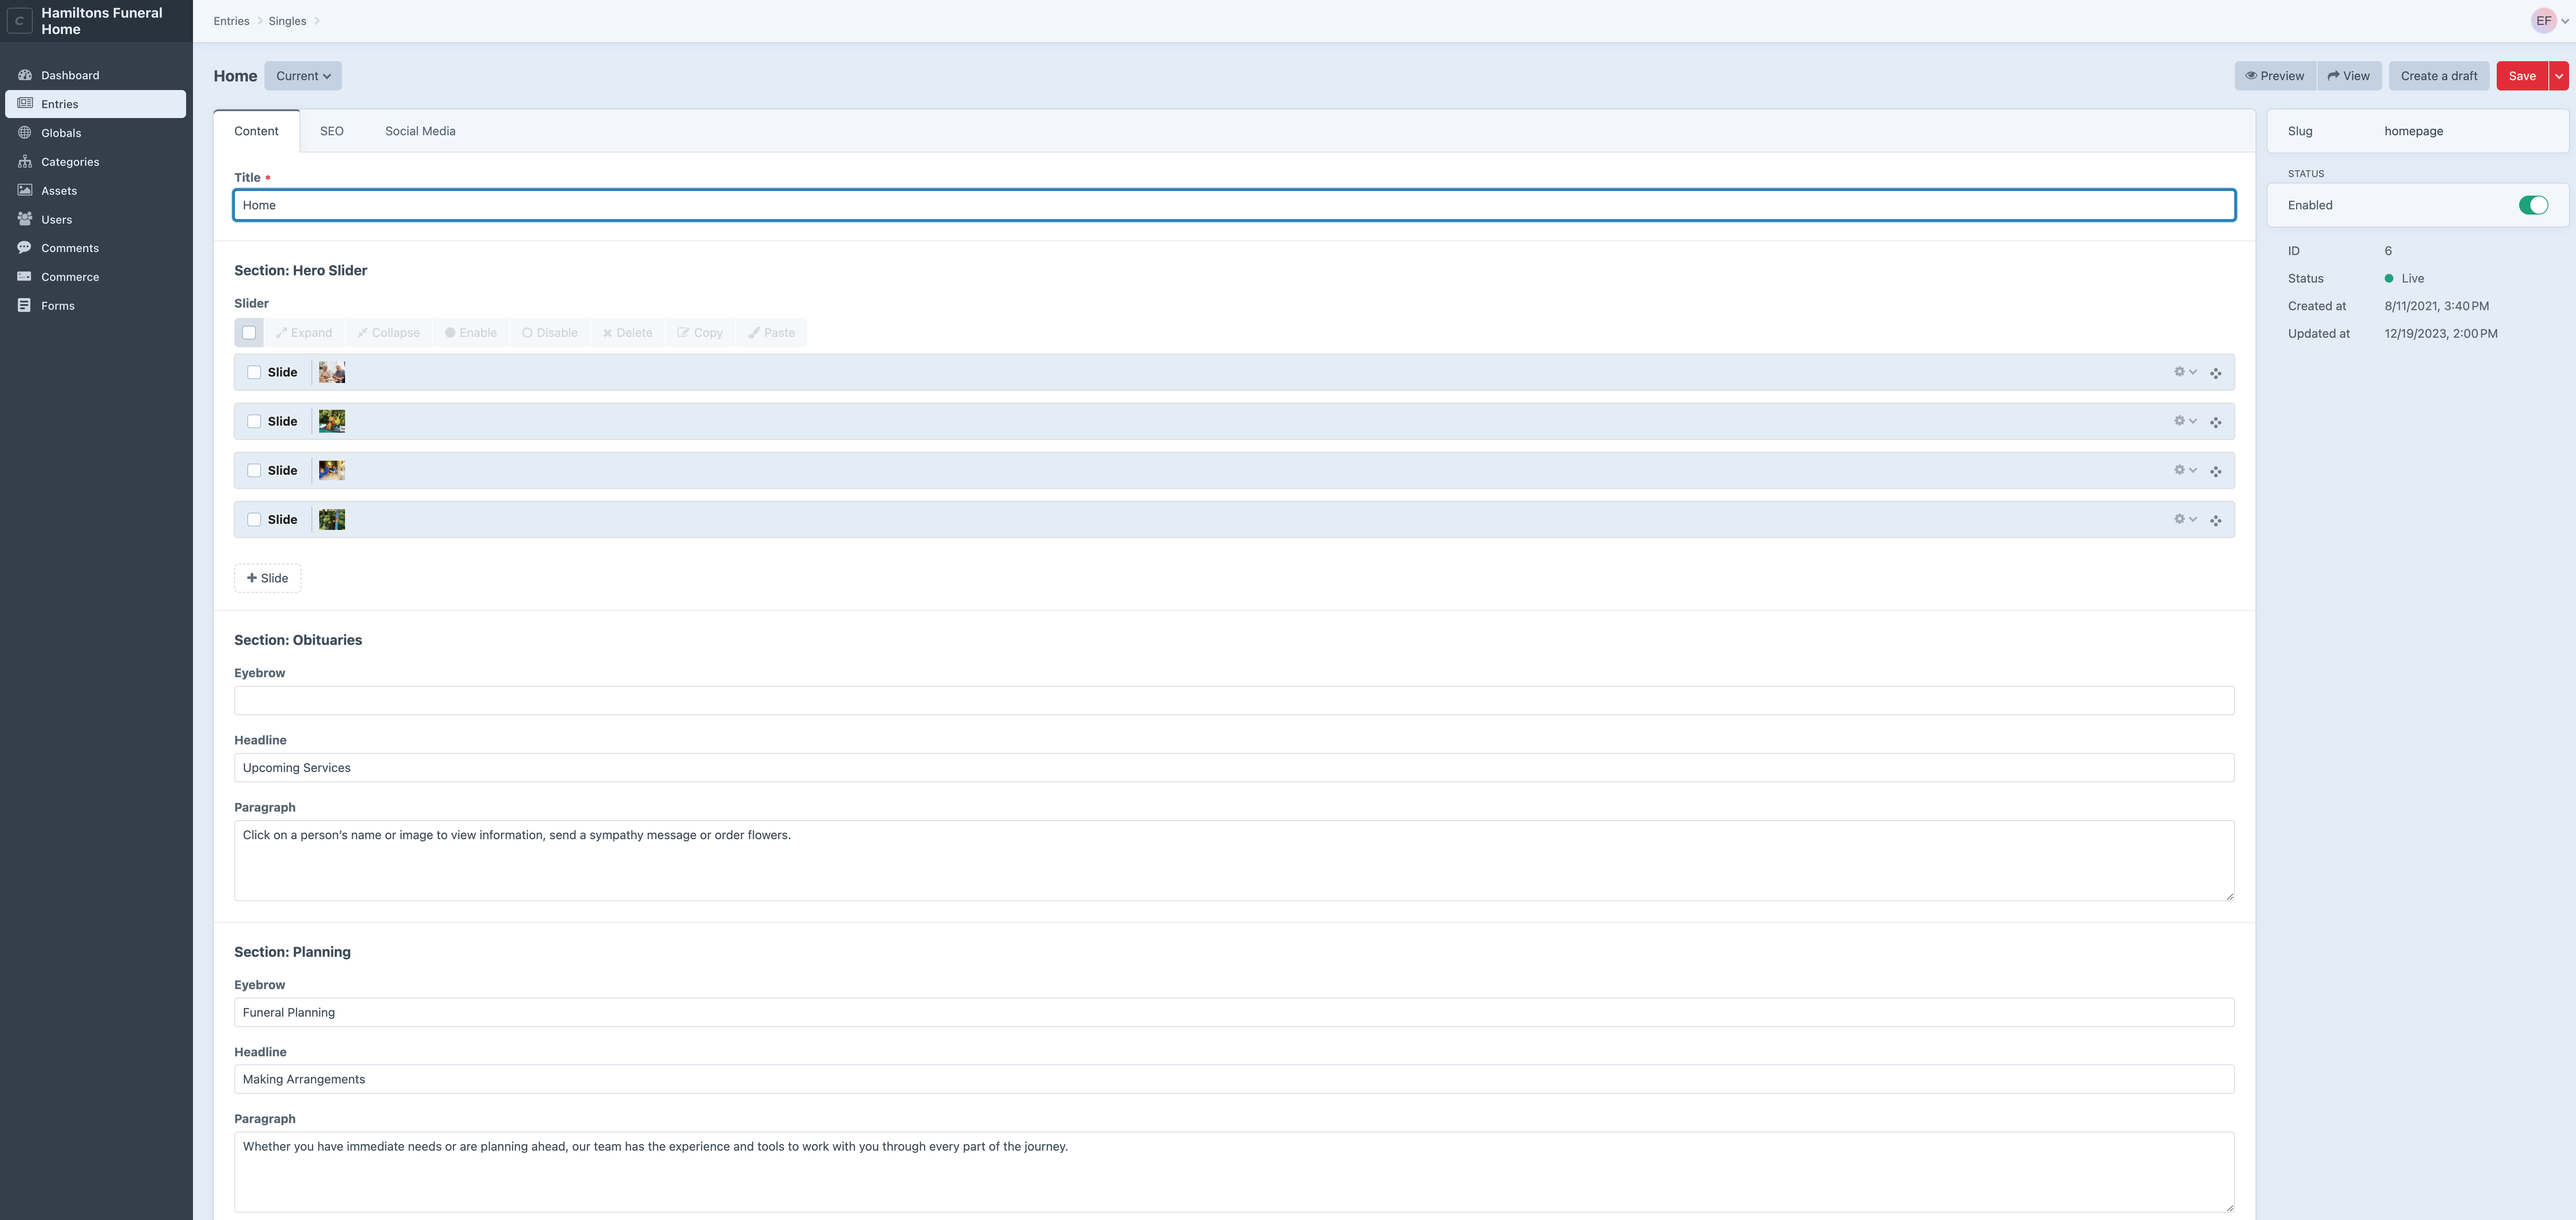This screenshot has width=2576, height=1220.
Task: Open third slide's image thumbnail
Action: (x=332, y=470)
